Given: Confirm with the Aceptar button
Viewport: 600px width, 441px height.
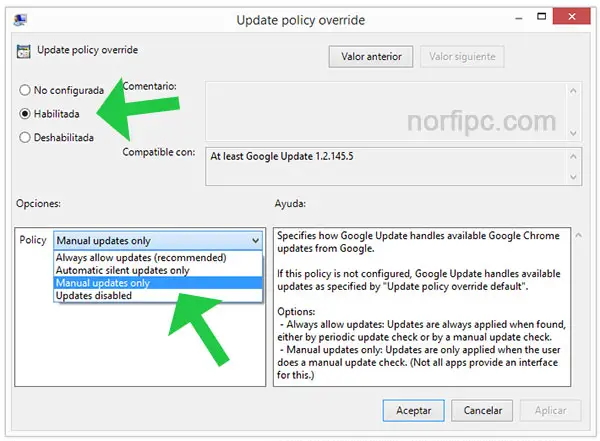Looking at the screenshot, I should tap(413, 410).
